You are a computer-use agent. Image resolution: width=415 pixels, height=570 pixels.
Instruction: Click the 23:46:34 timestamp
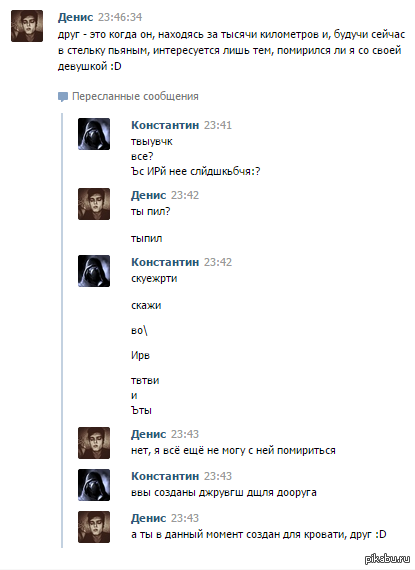click(x=120, y=17)
